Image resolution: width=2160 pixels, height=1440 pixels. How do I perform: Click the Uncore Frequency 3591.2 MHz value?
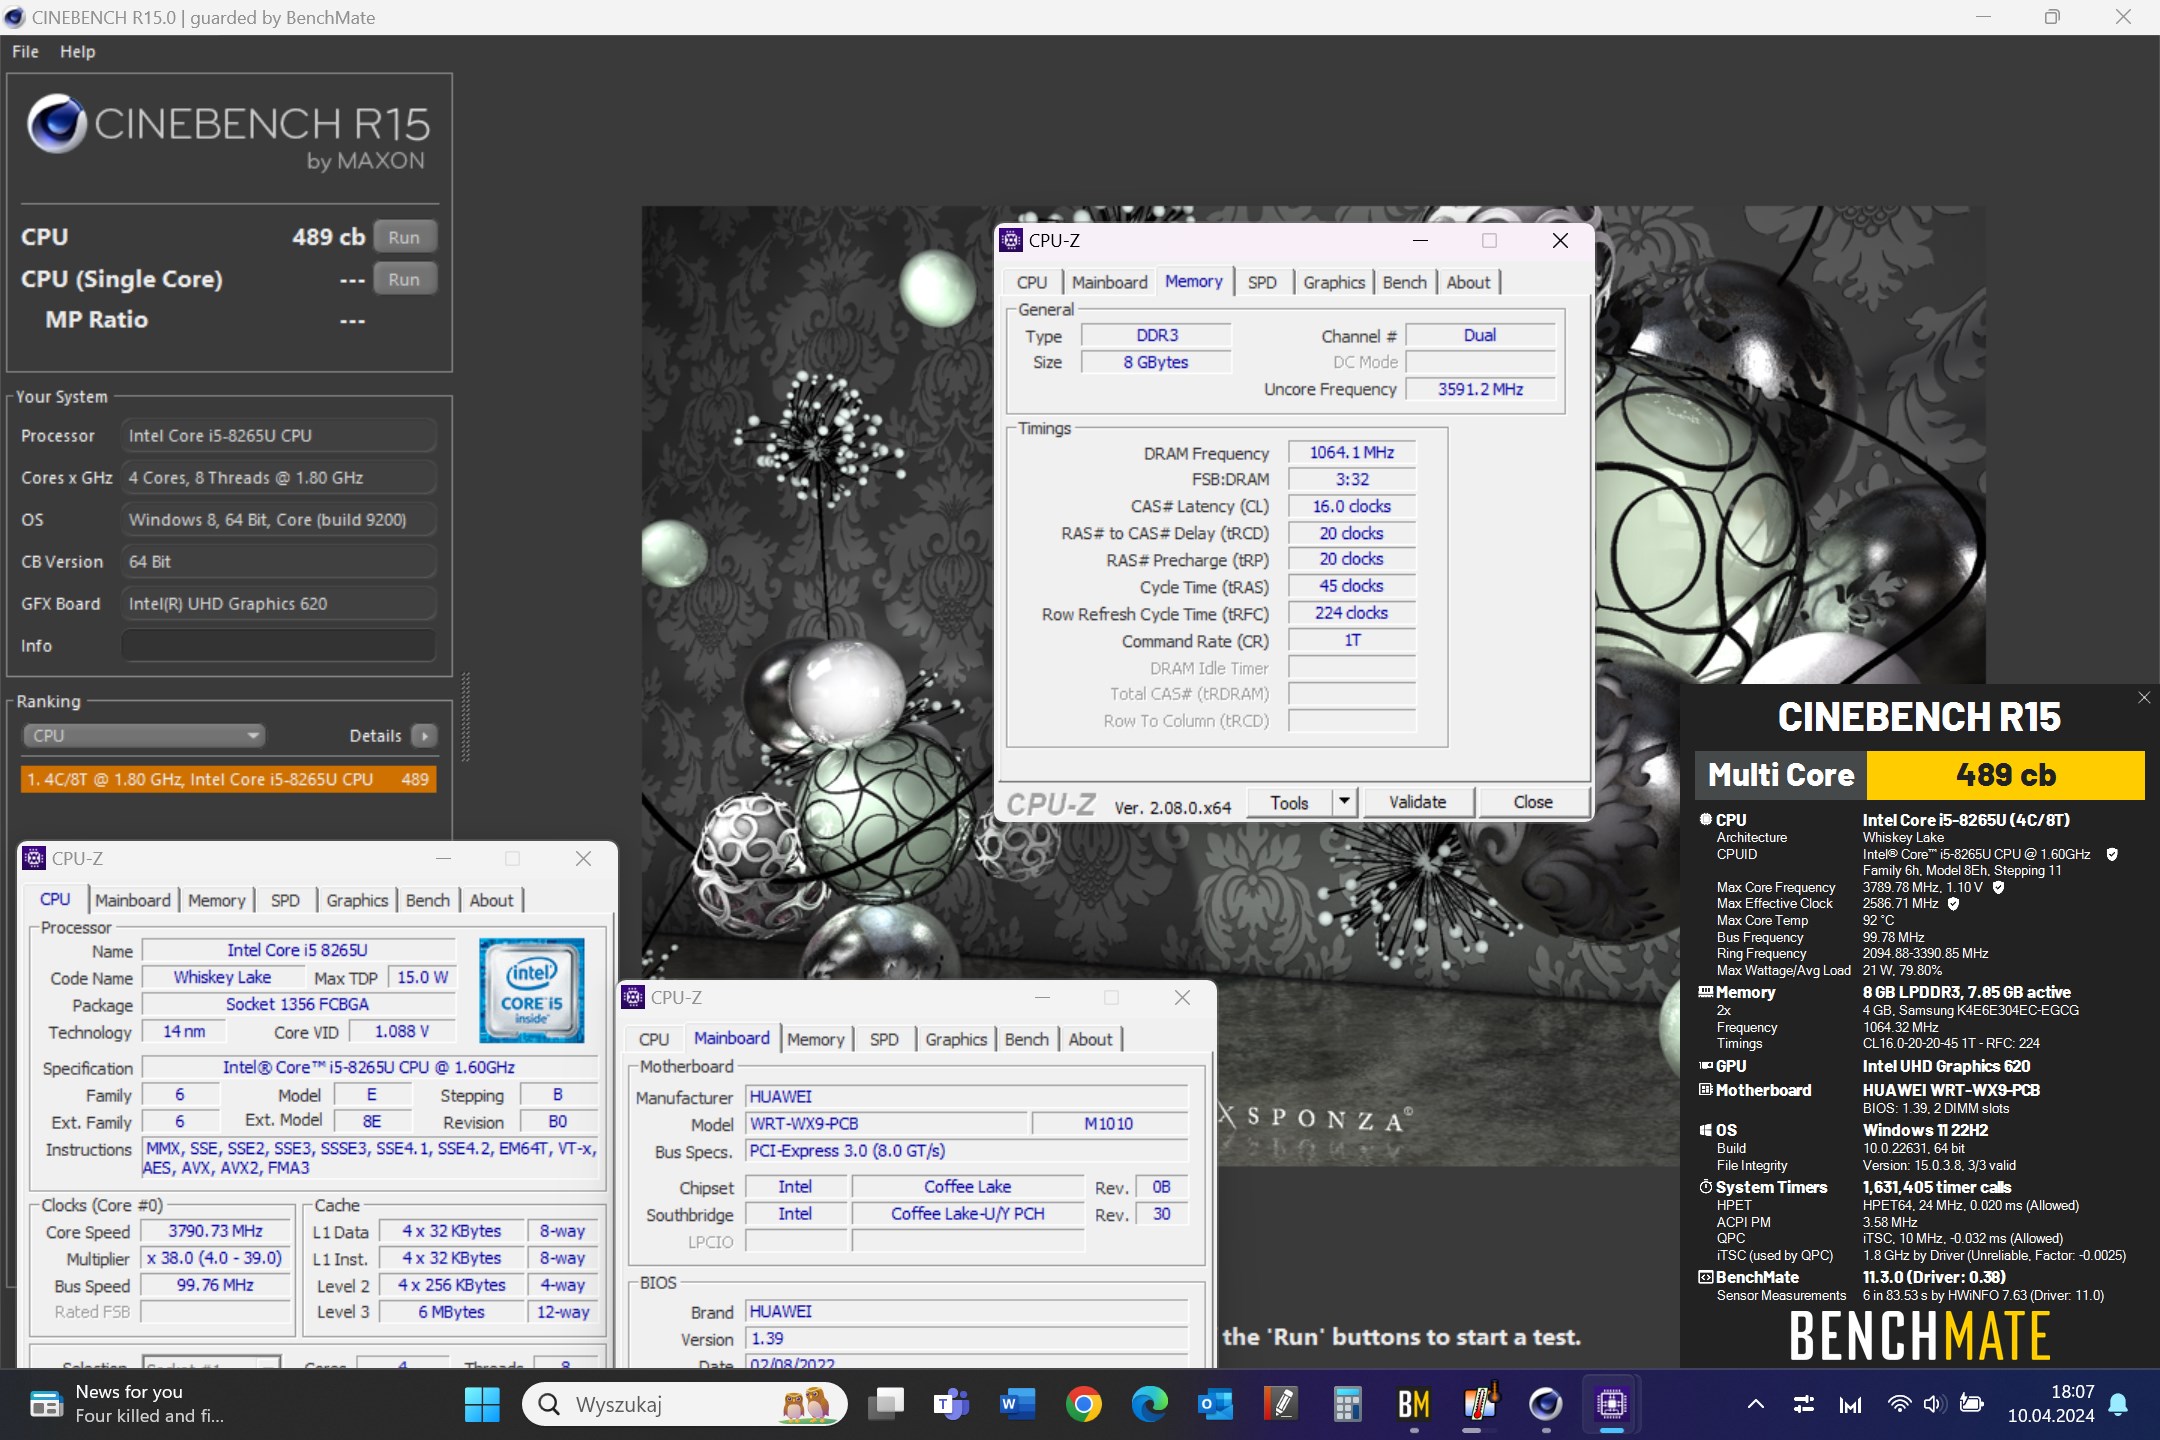[x=1480, y=389]
